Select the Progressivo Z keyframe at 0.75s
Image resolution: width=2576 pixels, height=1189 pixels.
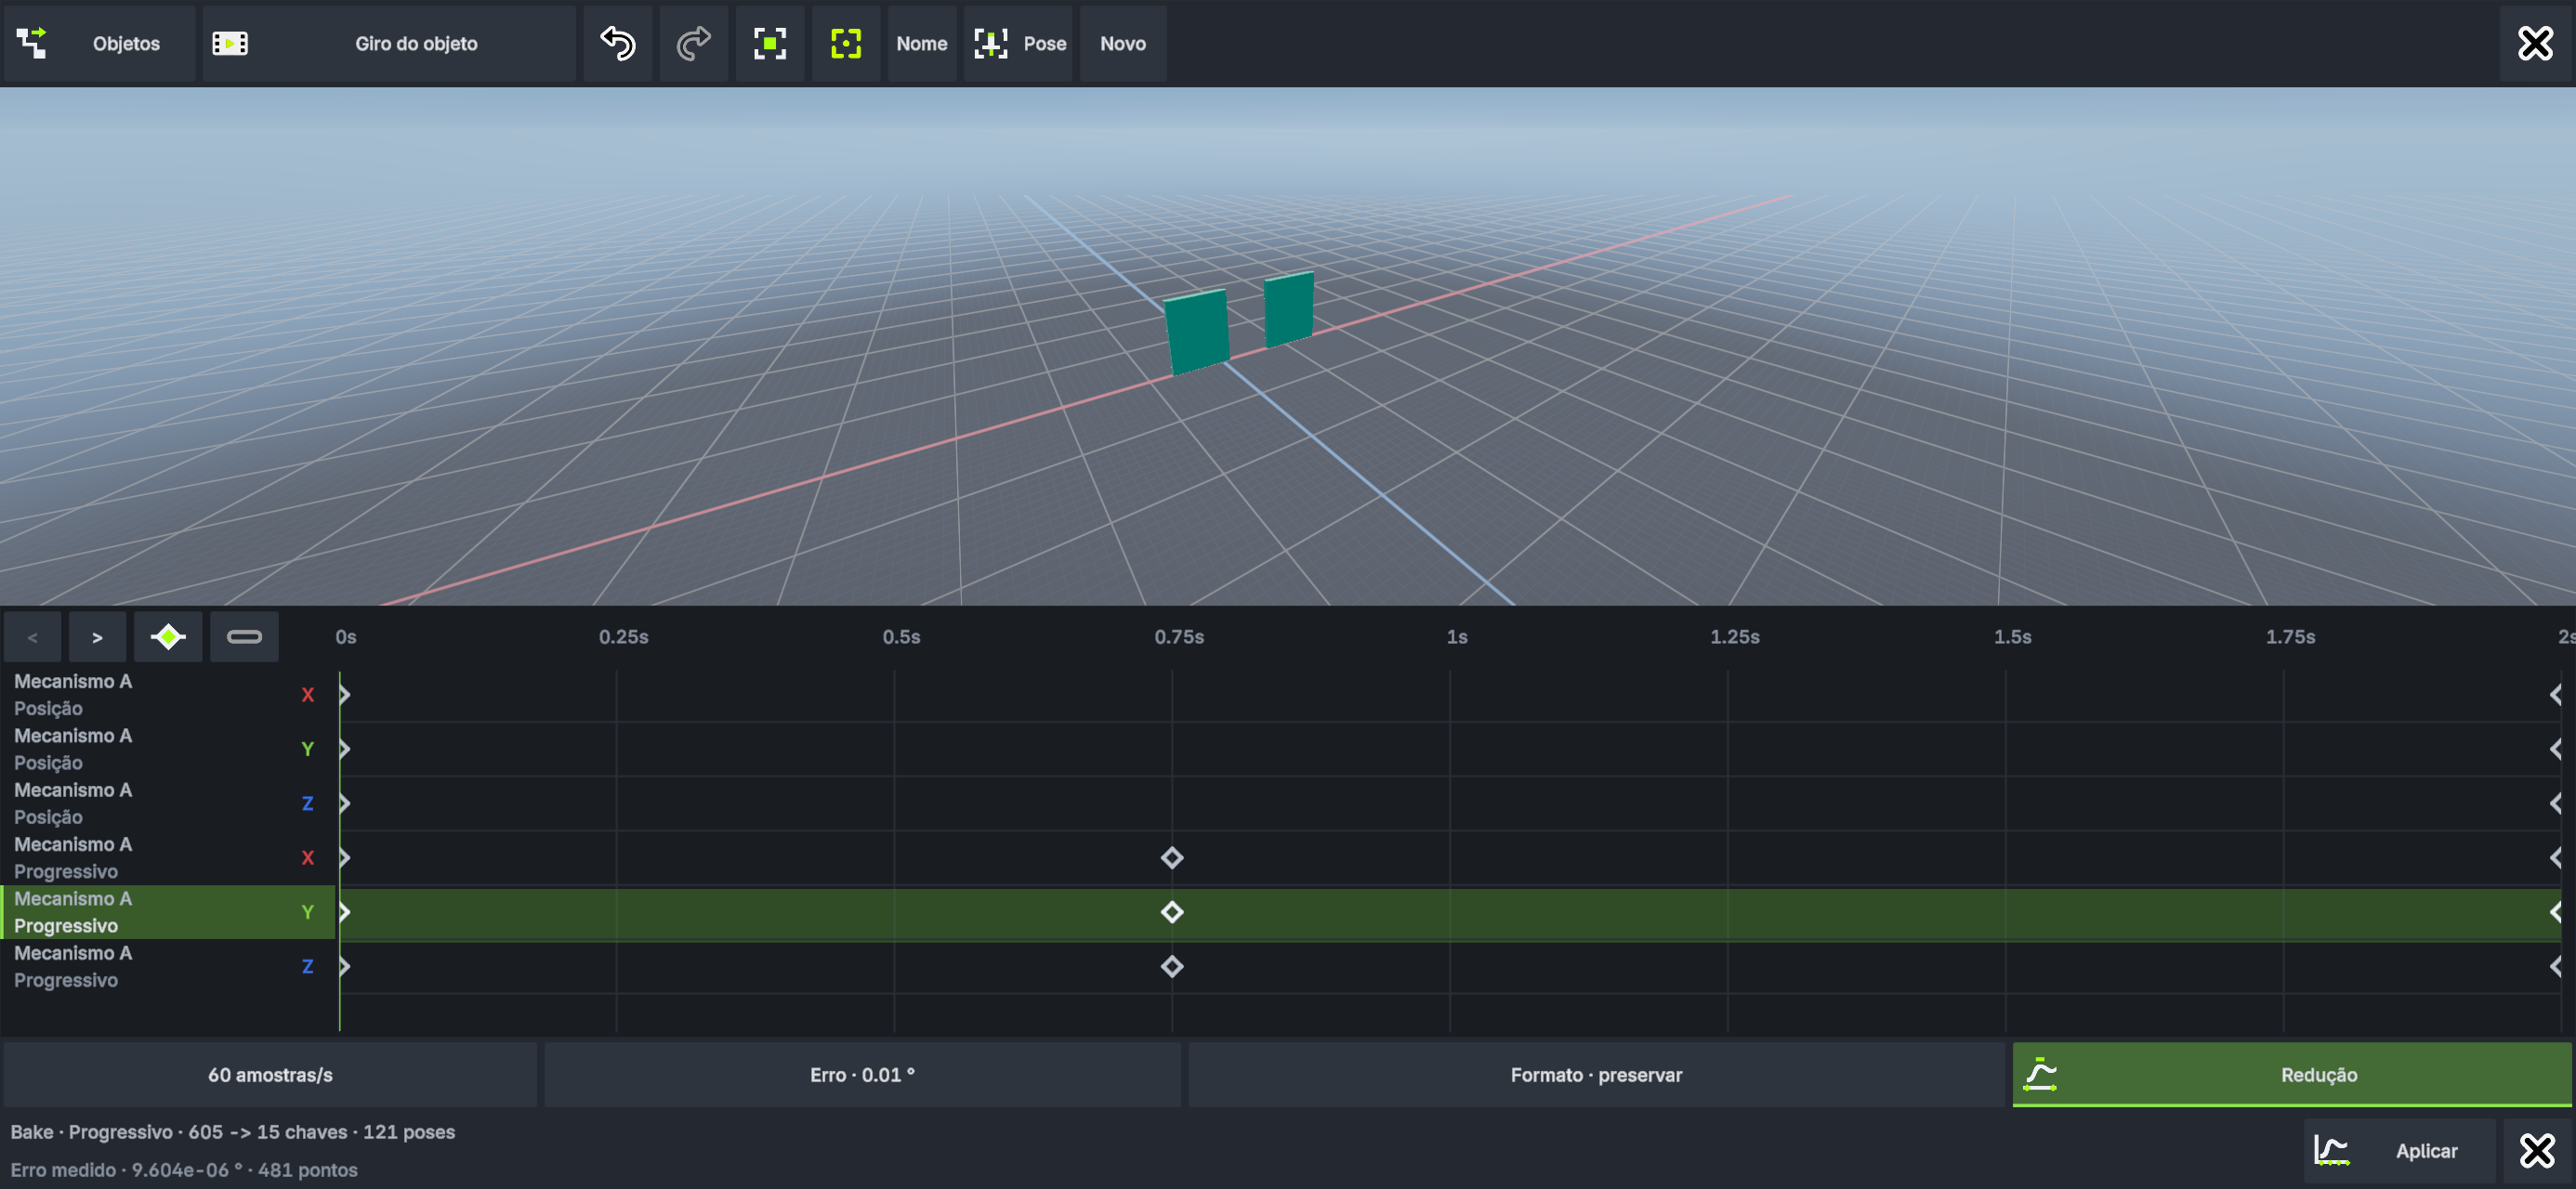pos(1172,966)
